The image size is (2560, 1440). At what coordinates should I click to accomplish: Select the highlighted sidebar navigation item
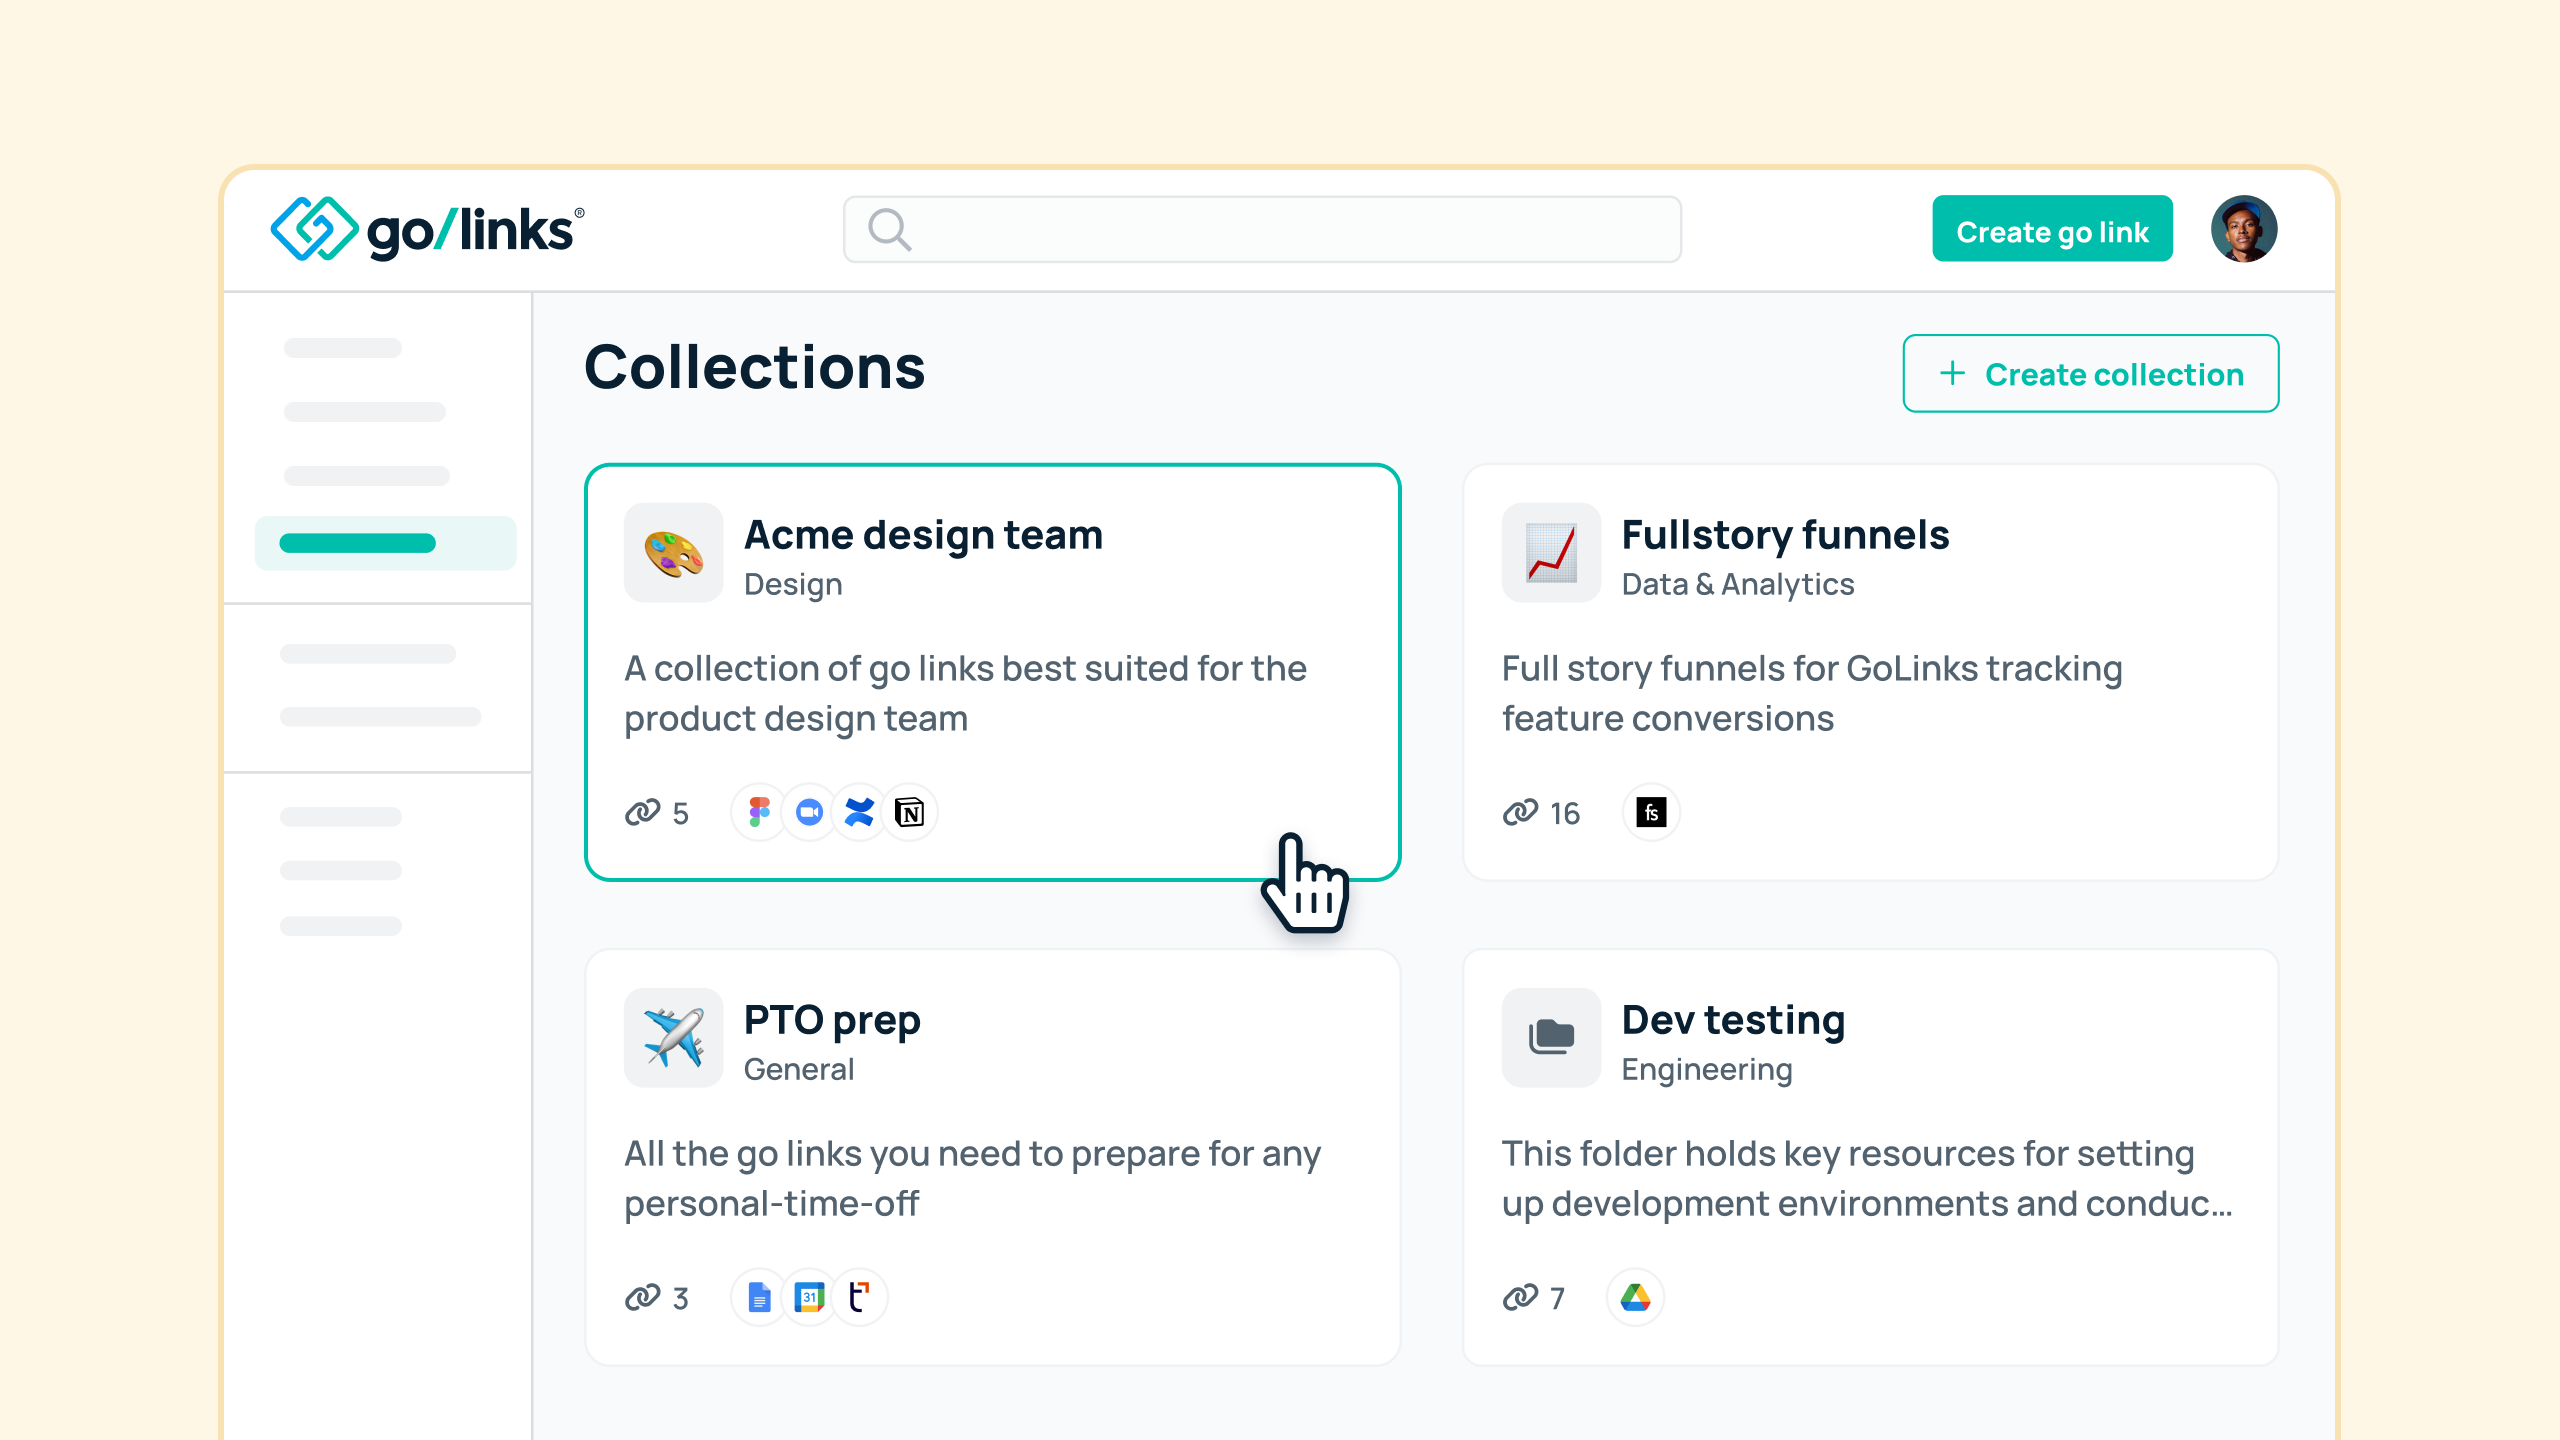pos(386,542)
